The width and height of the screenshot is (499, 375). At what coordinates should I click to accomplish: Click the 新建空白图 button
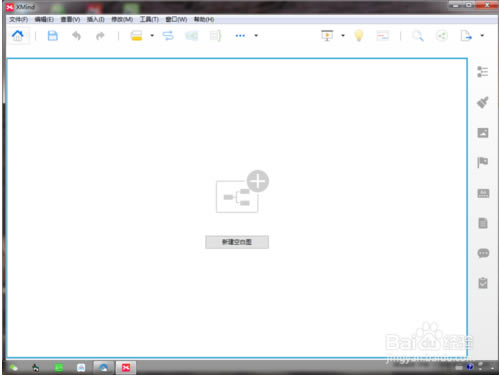click(237, 242)
